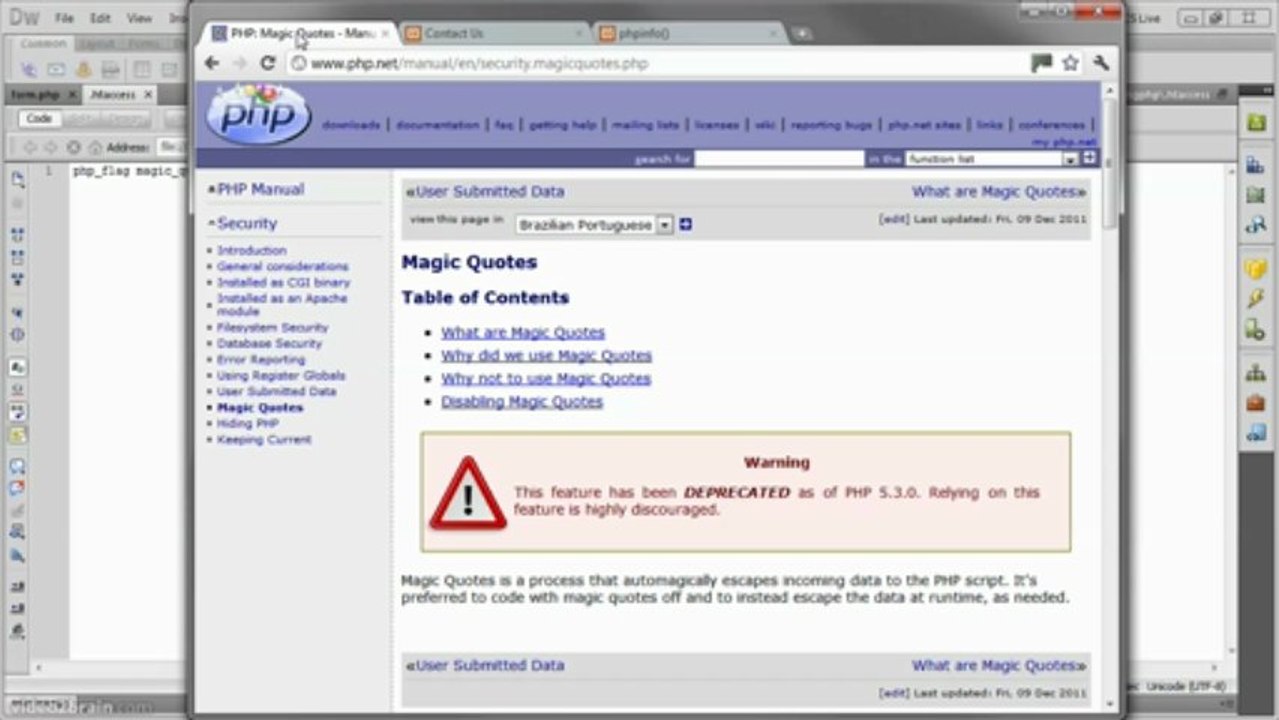Reload the php.net page

pos(267,63)
